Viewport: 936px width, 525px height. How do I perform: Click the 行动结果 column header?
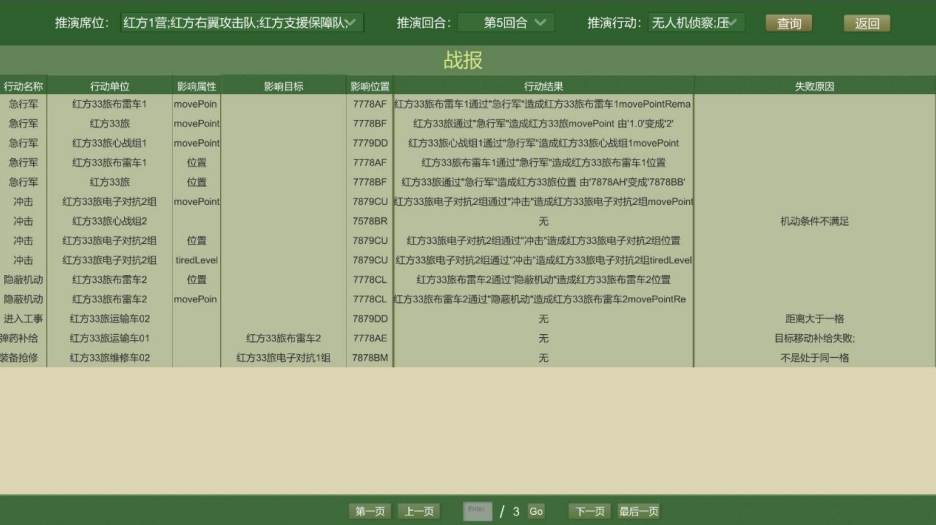(543, 86)
